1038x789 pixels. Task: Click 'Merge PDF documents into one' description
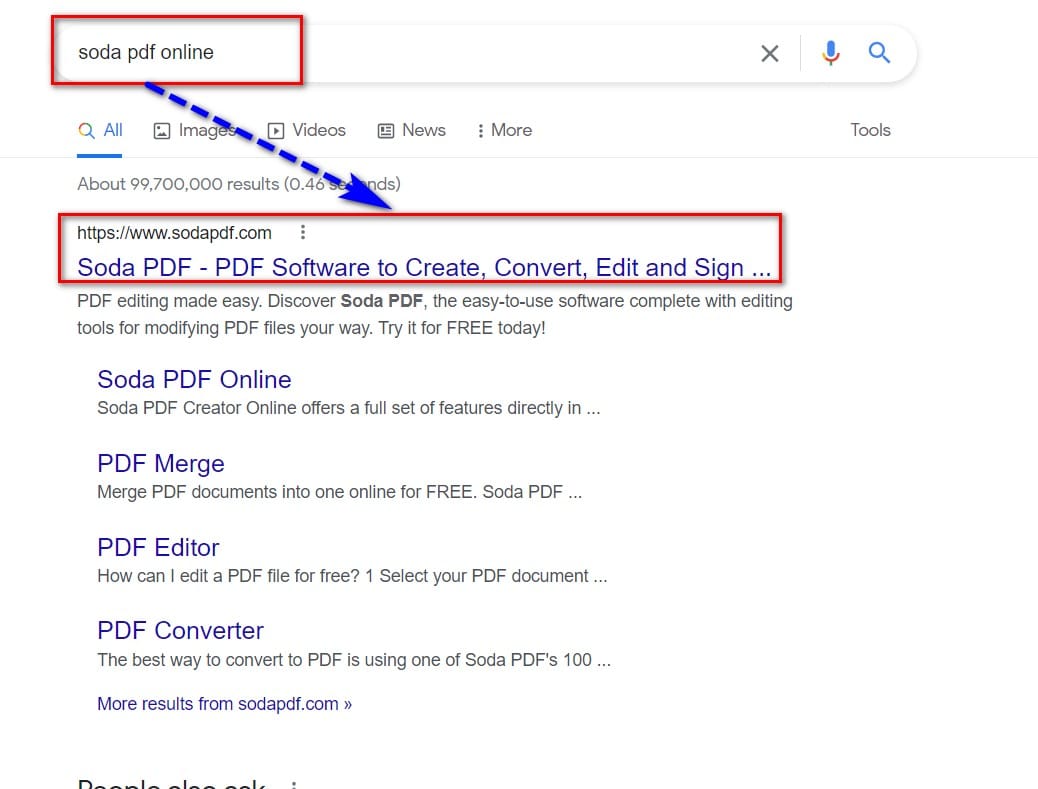340,492
